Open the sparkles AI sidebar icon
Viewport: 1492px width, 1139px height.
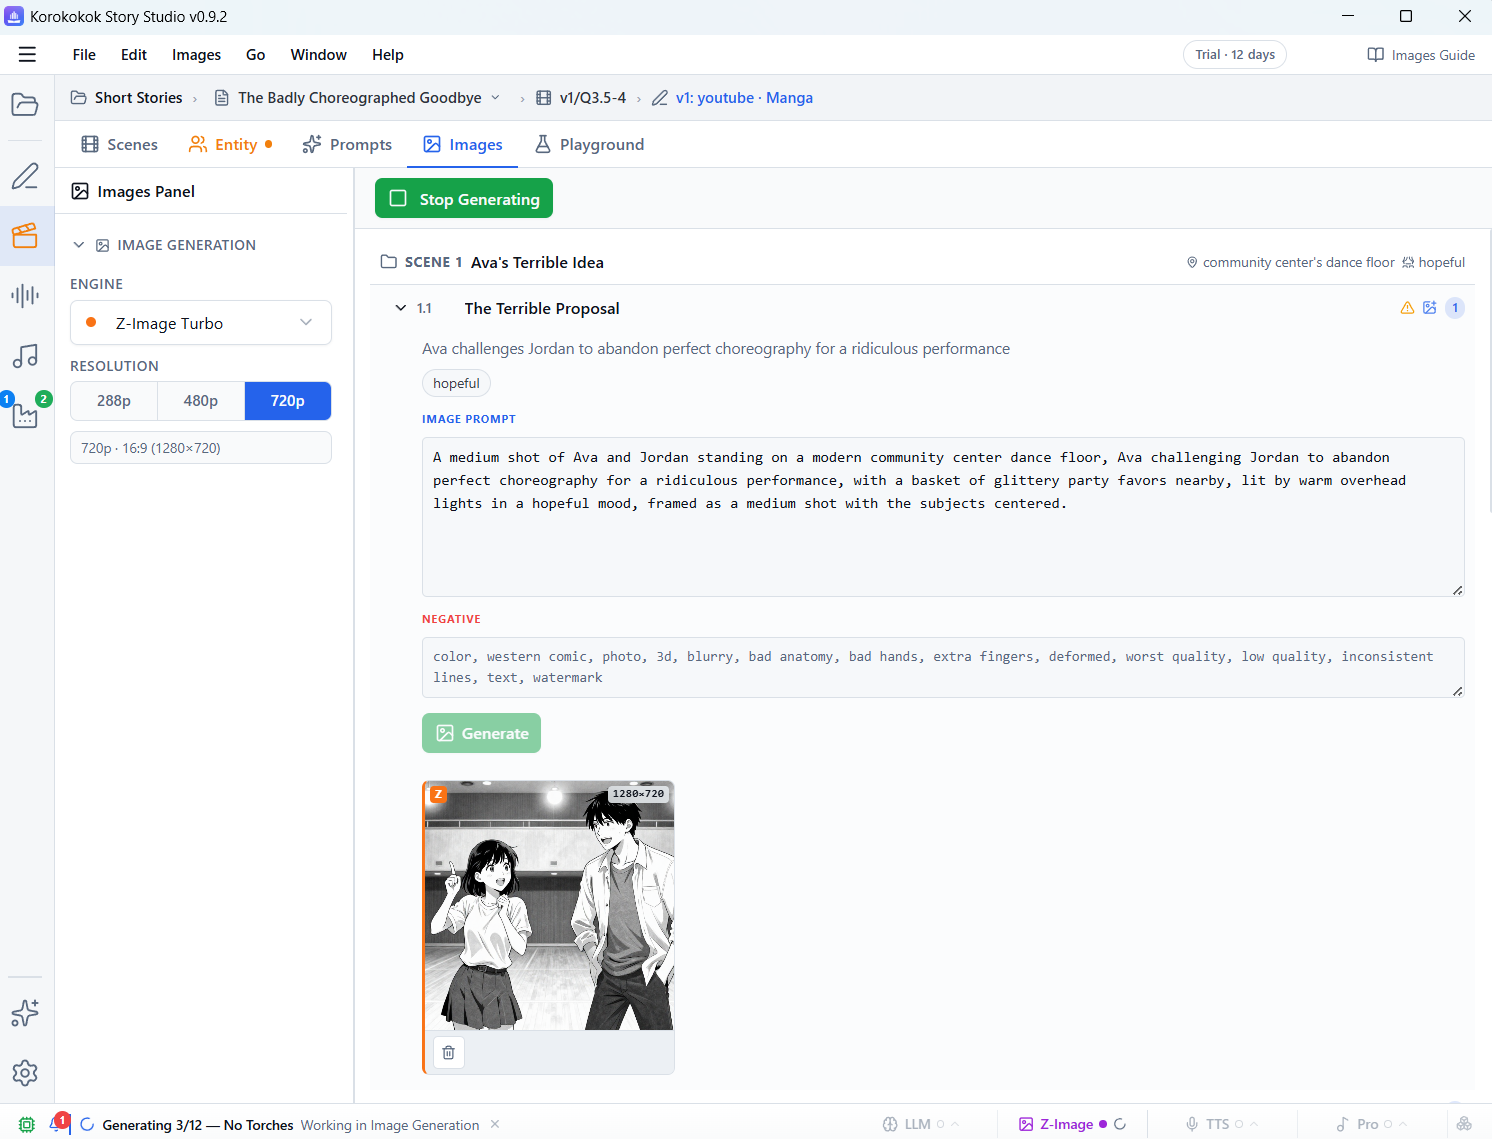point(25,1013)
